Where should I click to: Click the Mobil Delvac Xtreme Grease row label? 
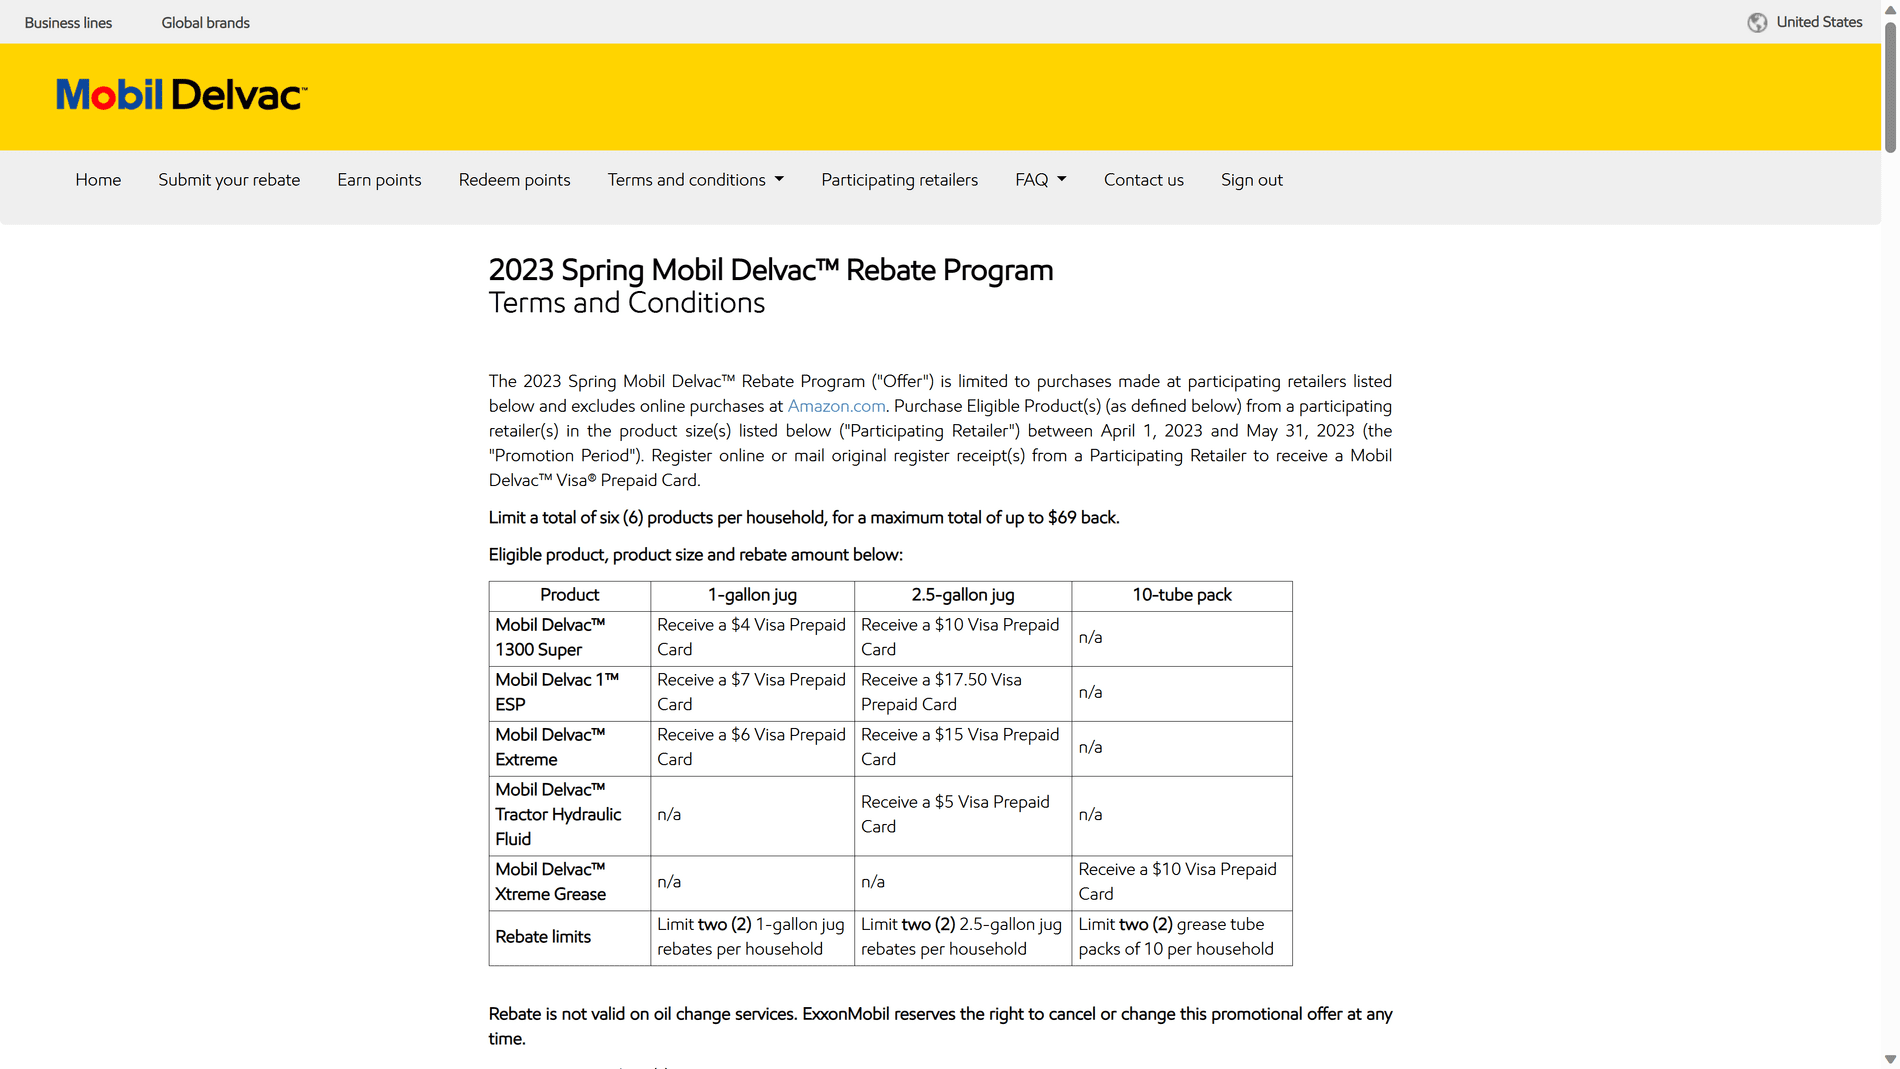click(x=569, y=882)
